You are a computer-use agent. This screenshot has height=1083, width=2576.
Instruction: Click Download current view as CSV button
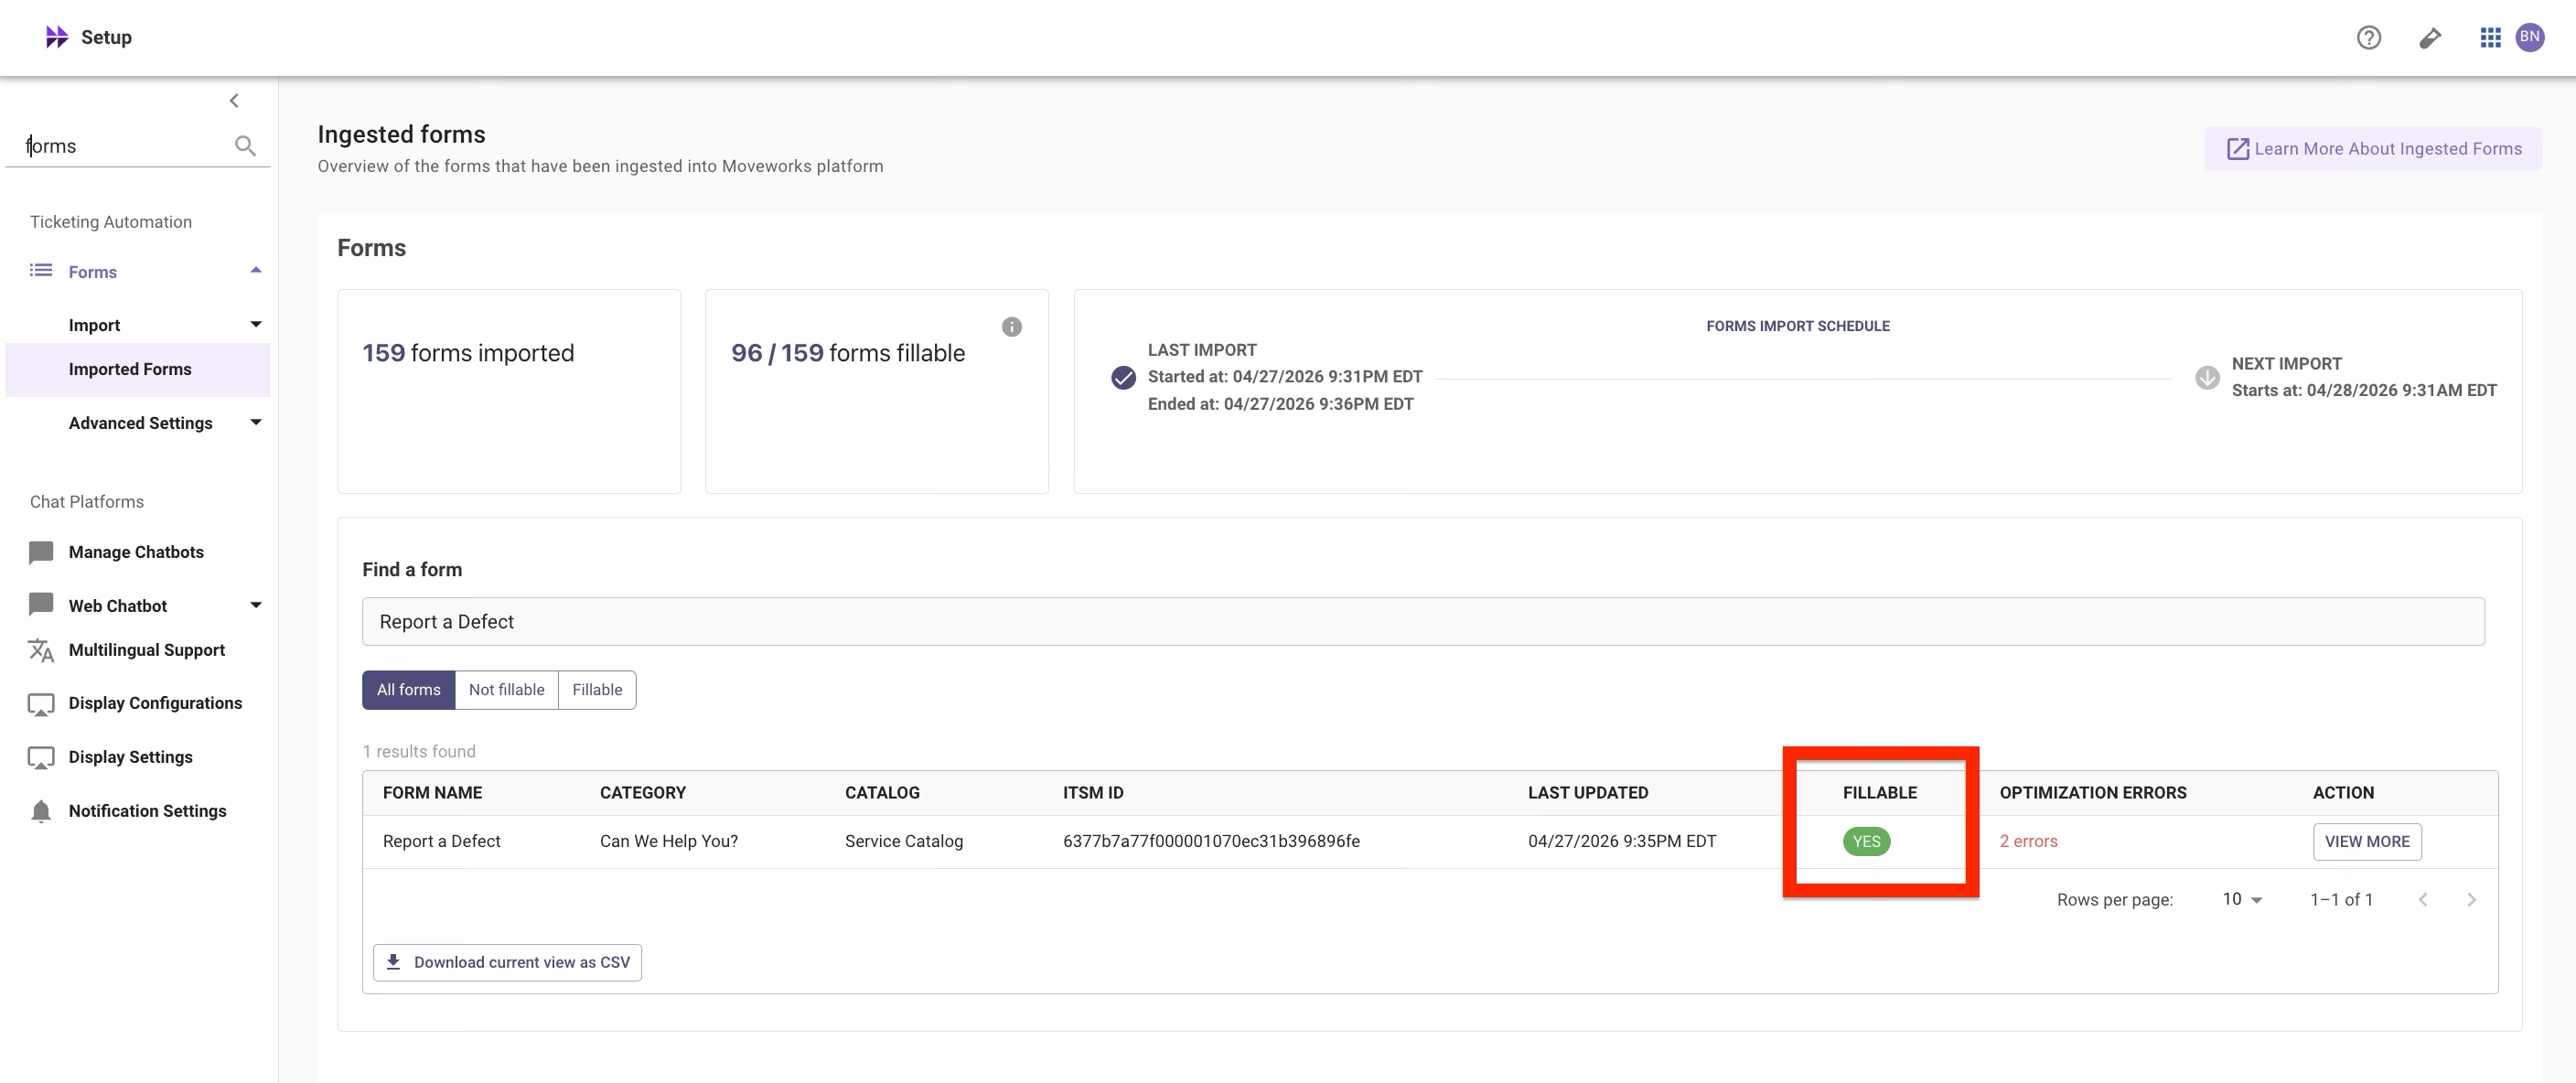click(507, 963)
